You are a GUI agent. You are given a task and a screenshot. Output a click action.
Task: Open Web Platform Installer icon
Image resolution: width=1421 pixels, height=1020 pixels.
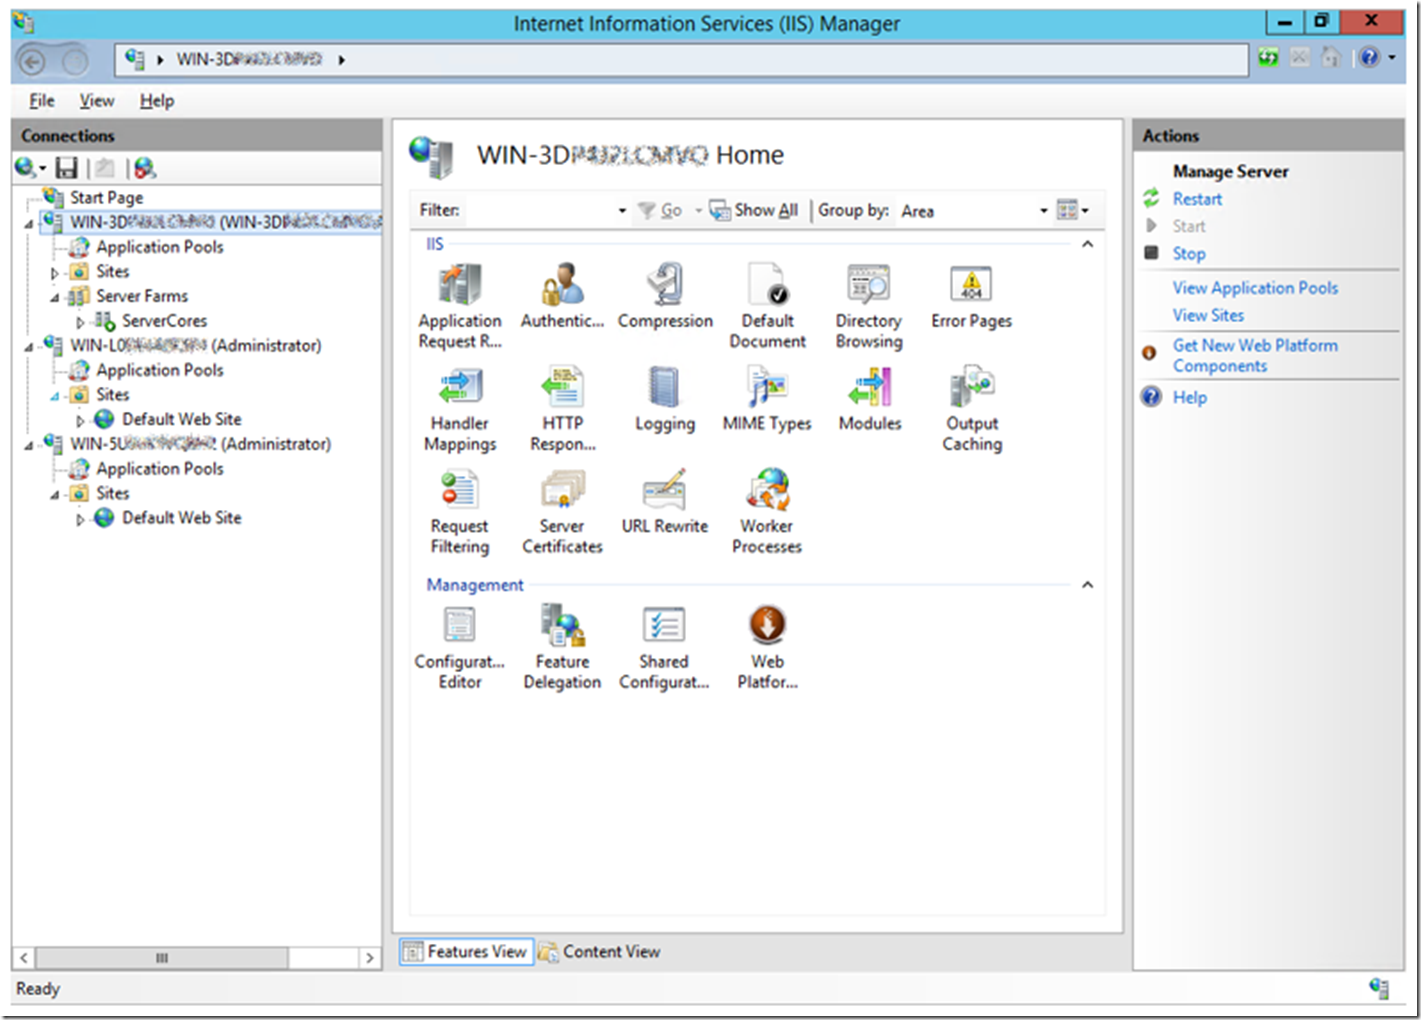pos(767,647)
